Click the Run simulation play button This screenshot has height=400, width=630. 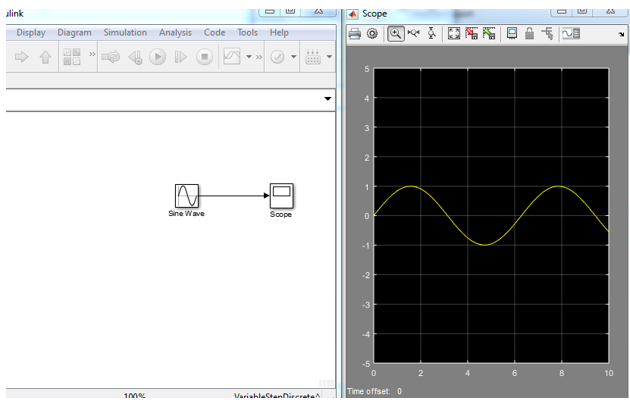(x=157, y=58)
